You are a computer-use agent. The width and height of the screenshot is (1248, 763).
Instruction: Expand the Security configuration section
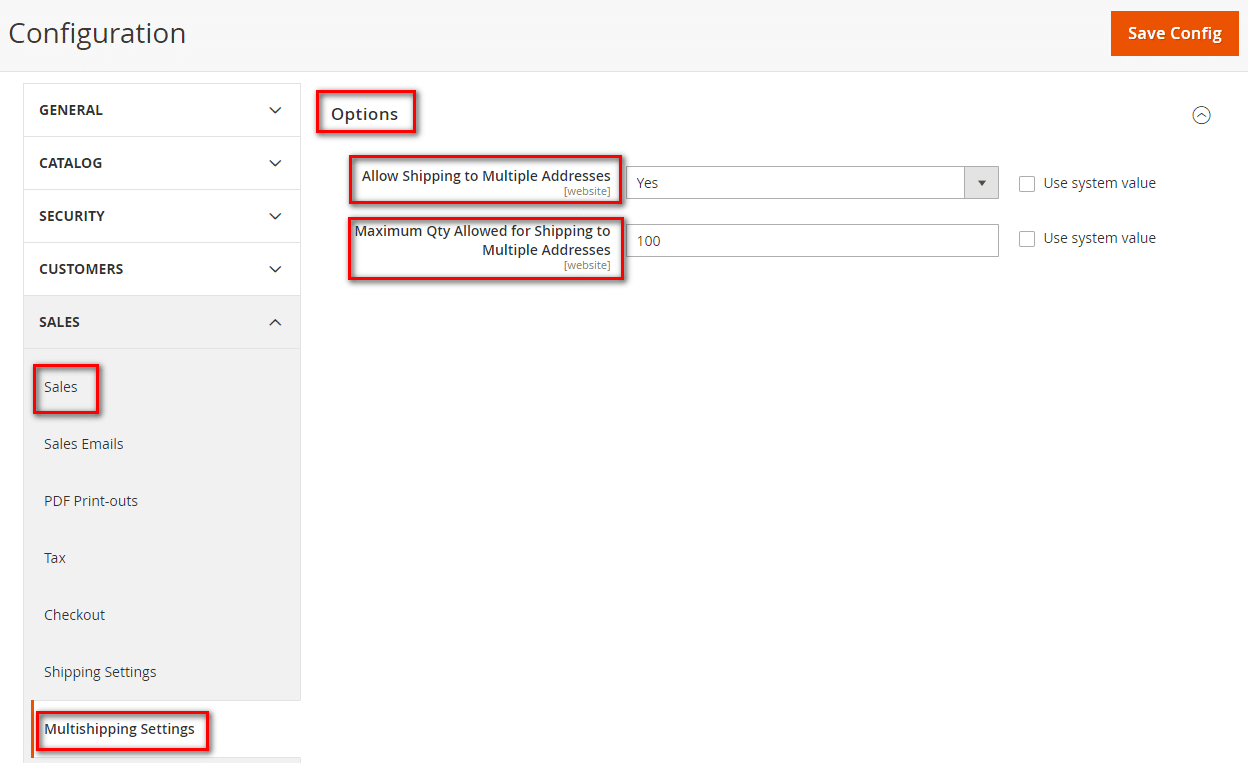pos(161,216)
